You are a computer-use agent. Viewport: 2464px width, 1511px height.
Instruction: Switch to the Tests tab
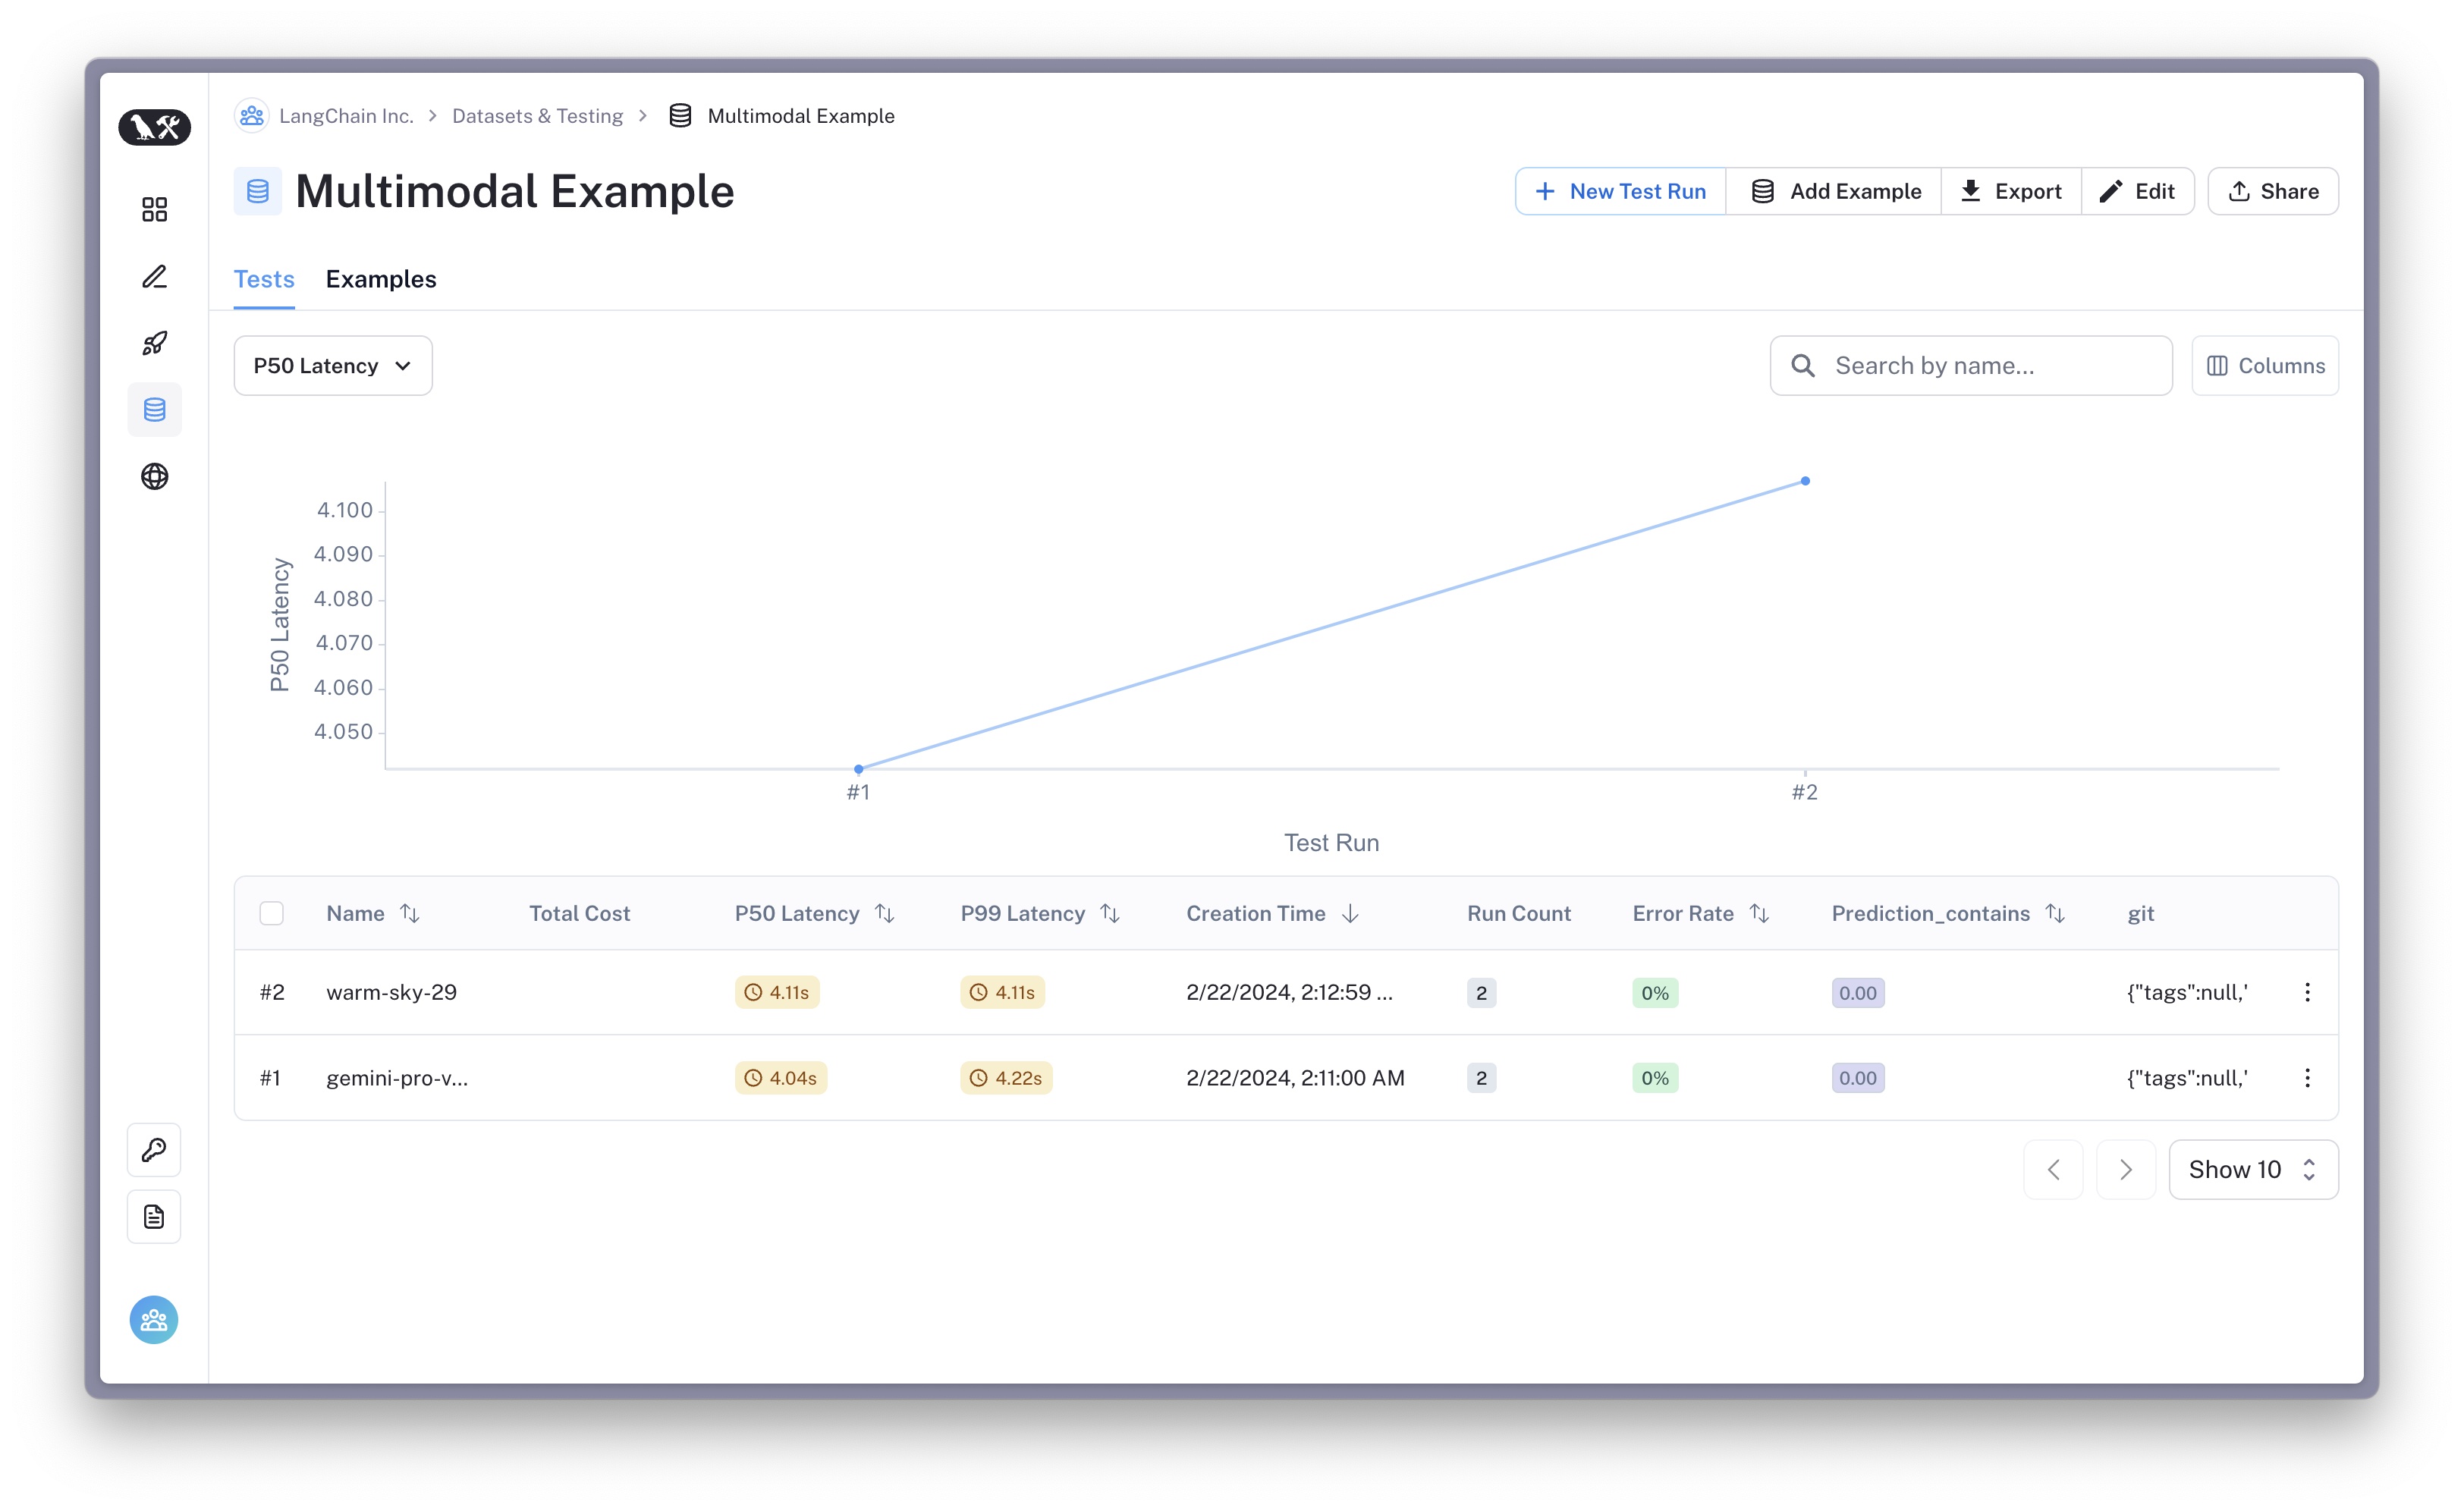(264, 279)
